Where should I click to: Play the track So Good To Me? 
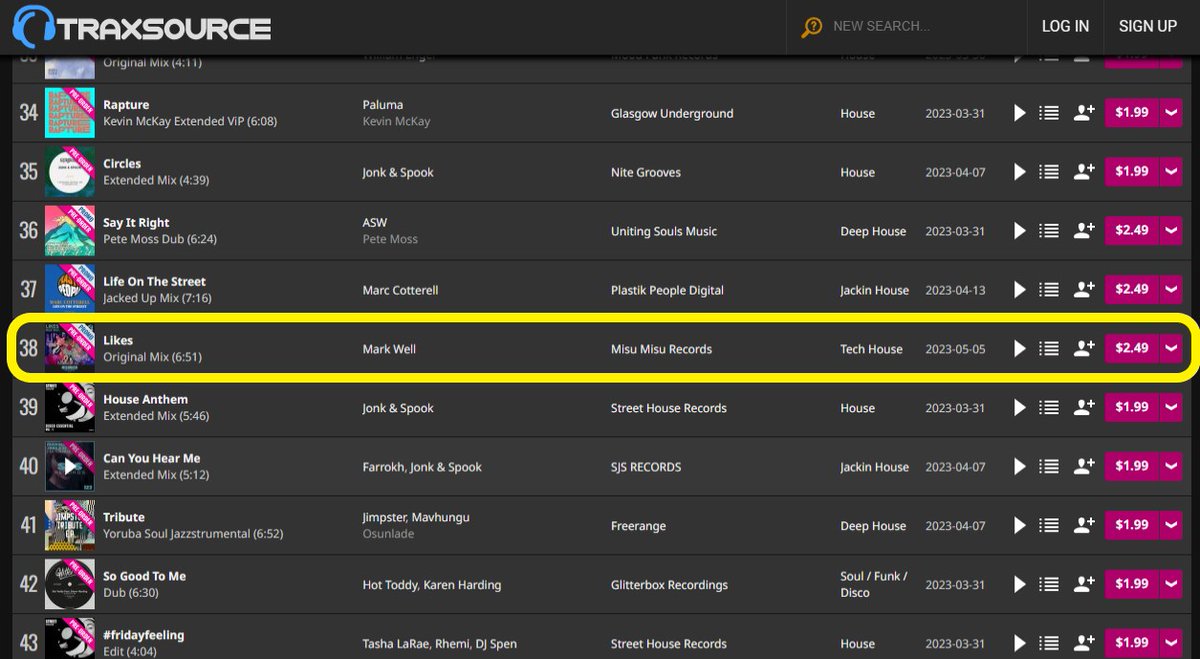click(x=1019, y=585)
